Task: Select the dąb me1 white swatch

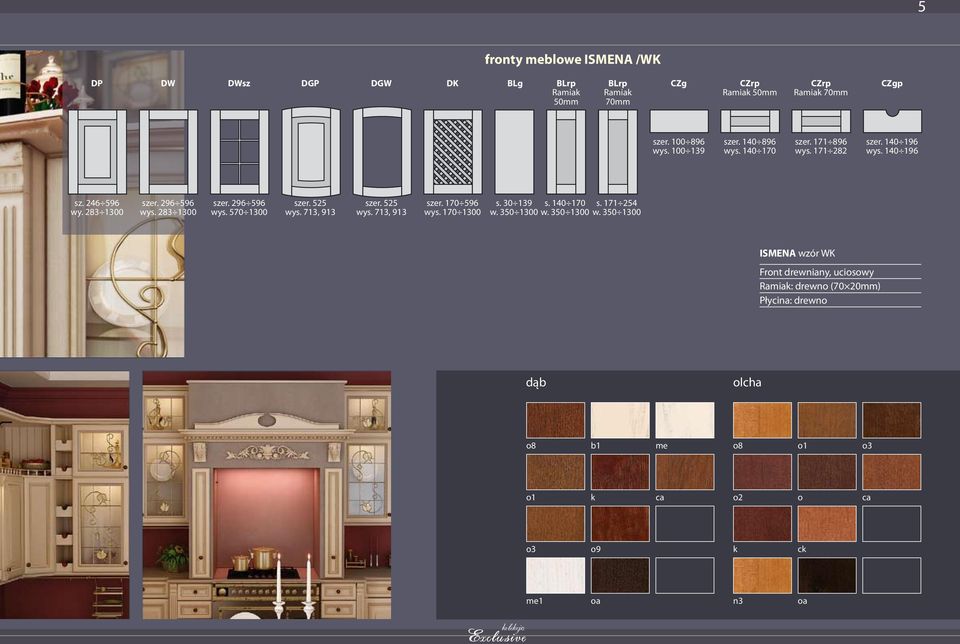Action: [555, 575]
